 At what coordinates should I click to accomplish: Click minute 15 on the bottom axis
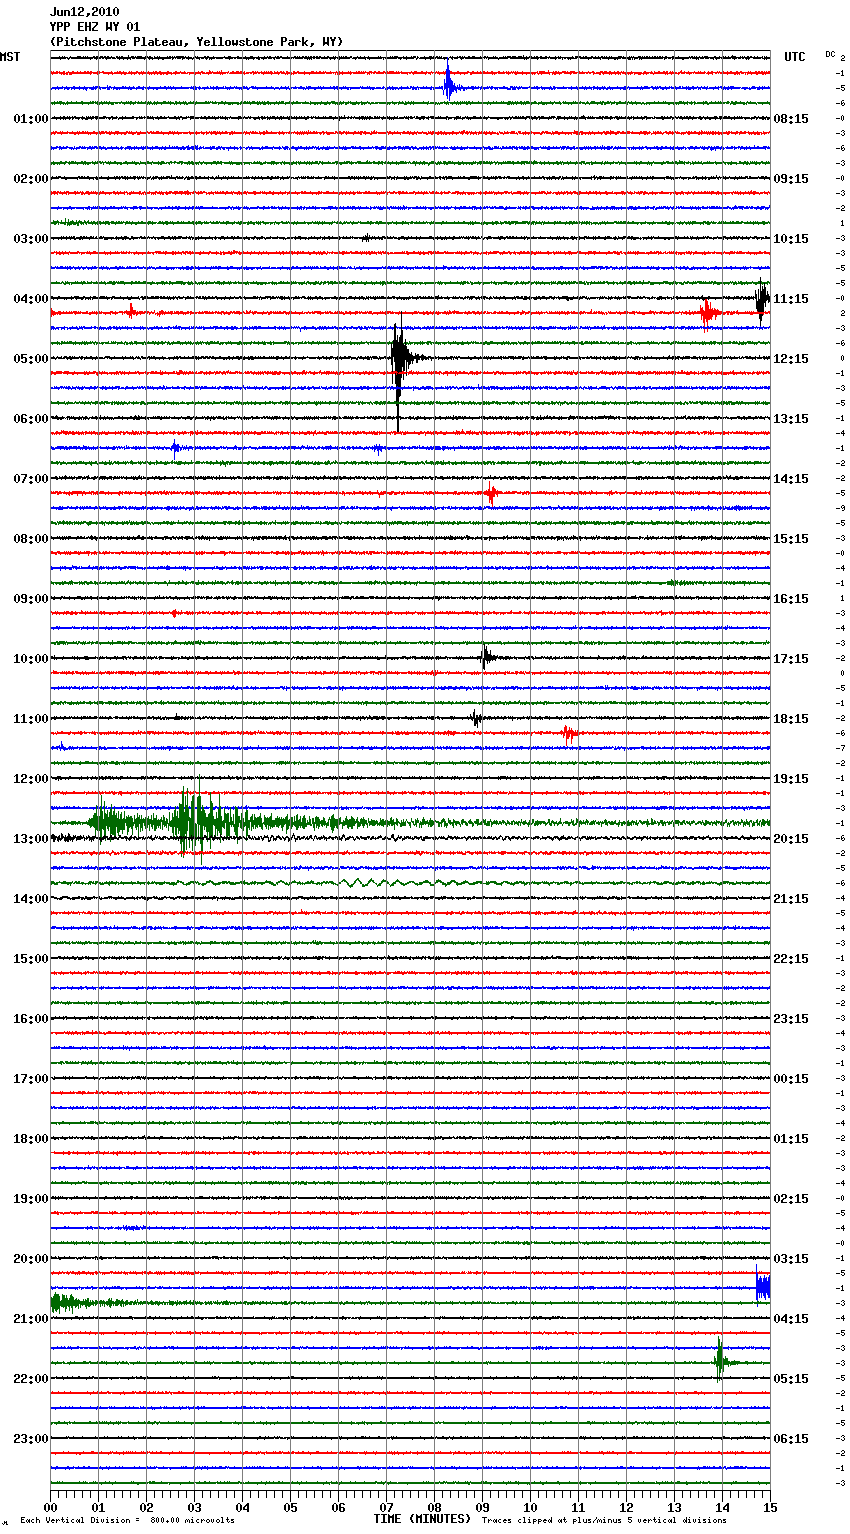tap(769, 1507)
